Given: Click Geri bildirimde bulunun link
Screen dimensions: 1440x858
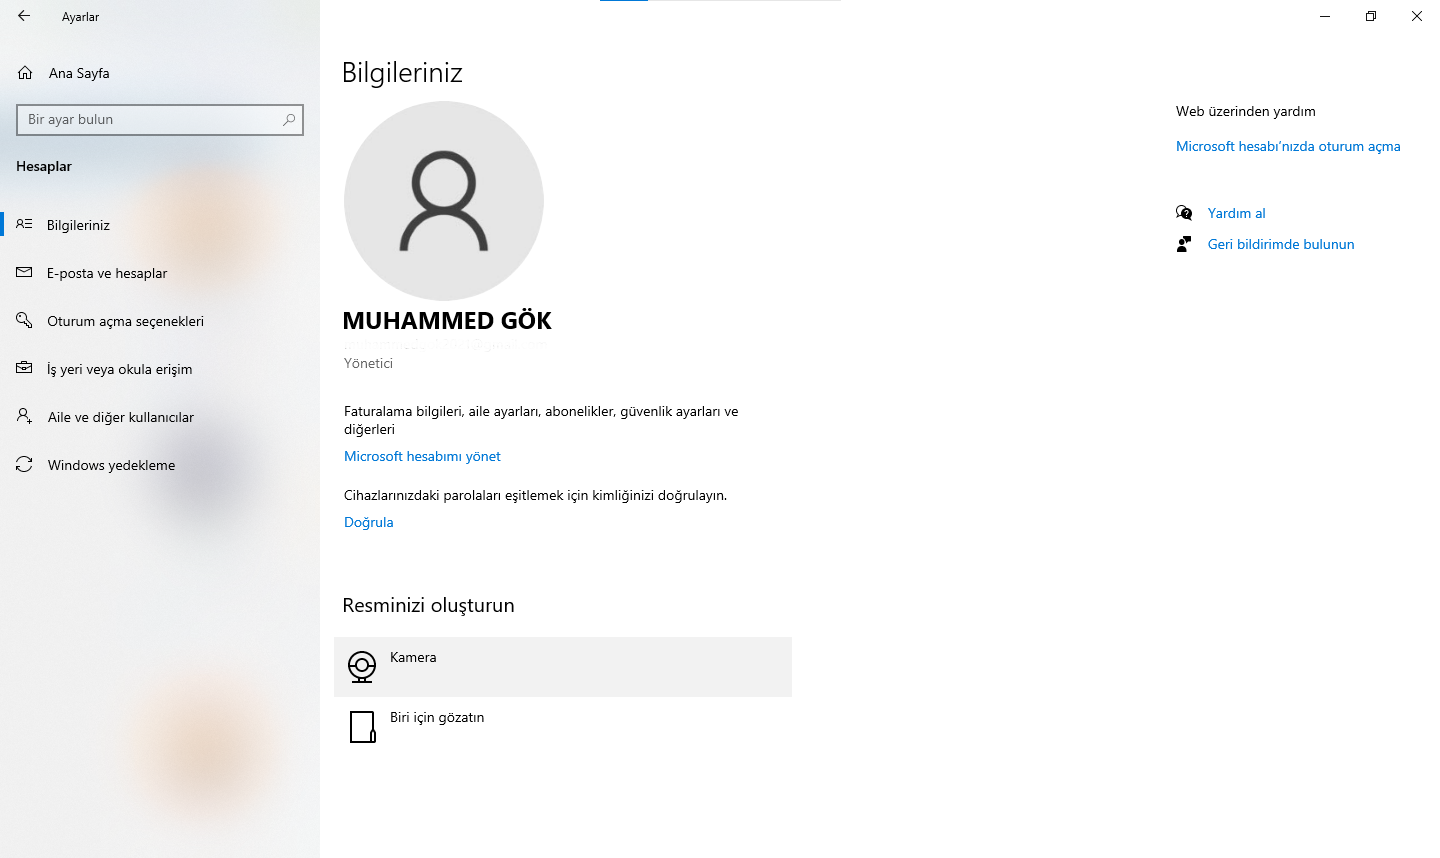Looking at the screenshot, I should [x=1281, y=244].
